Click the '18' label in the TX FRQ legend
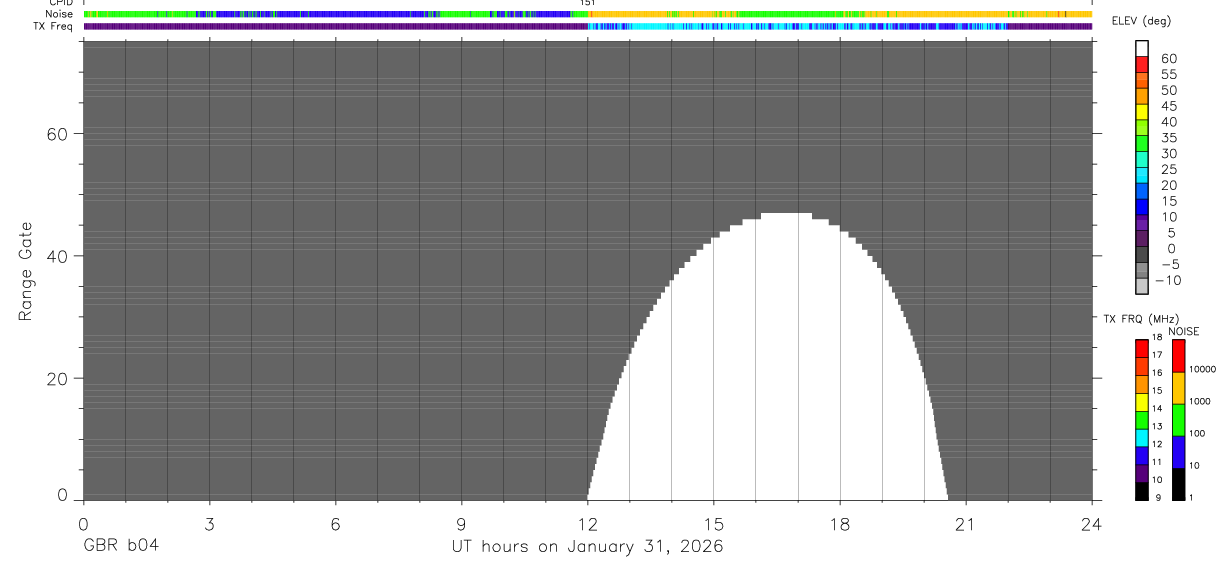The height and width of the screenshot is (567, 1228). (x=1157, y=338)
